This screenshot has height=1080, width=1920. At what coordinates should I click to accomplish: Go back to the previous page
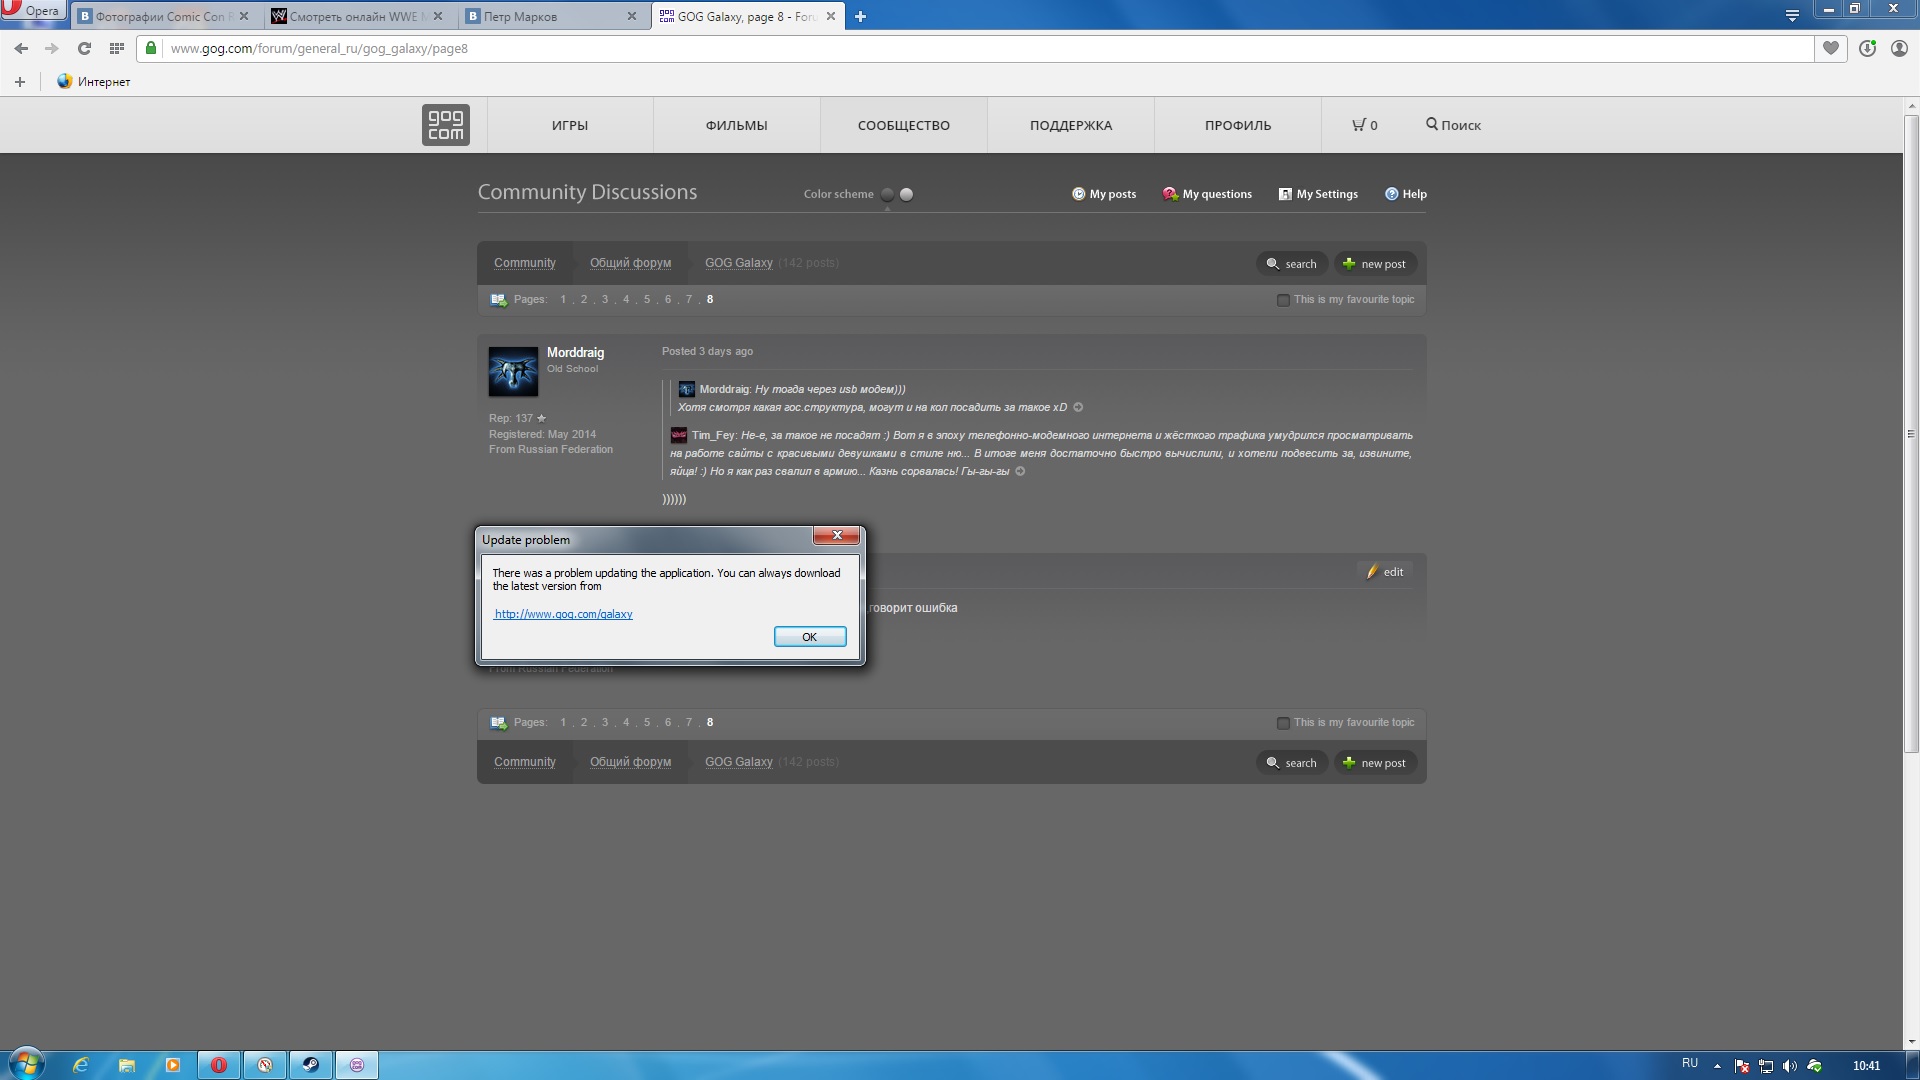pyautogui.click(x=21, y=48)
